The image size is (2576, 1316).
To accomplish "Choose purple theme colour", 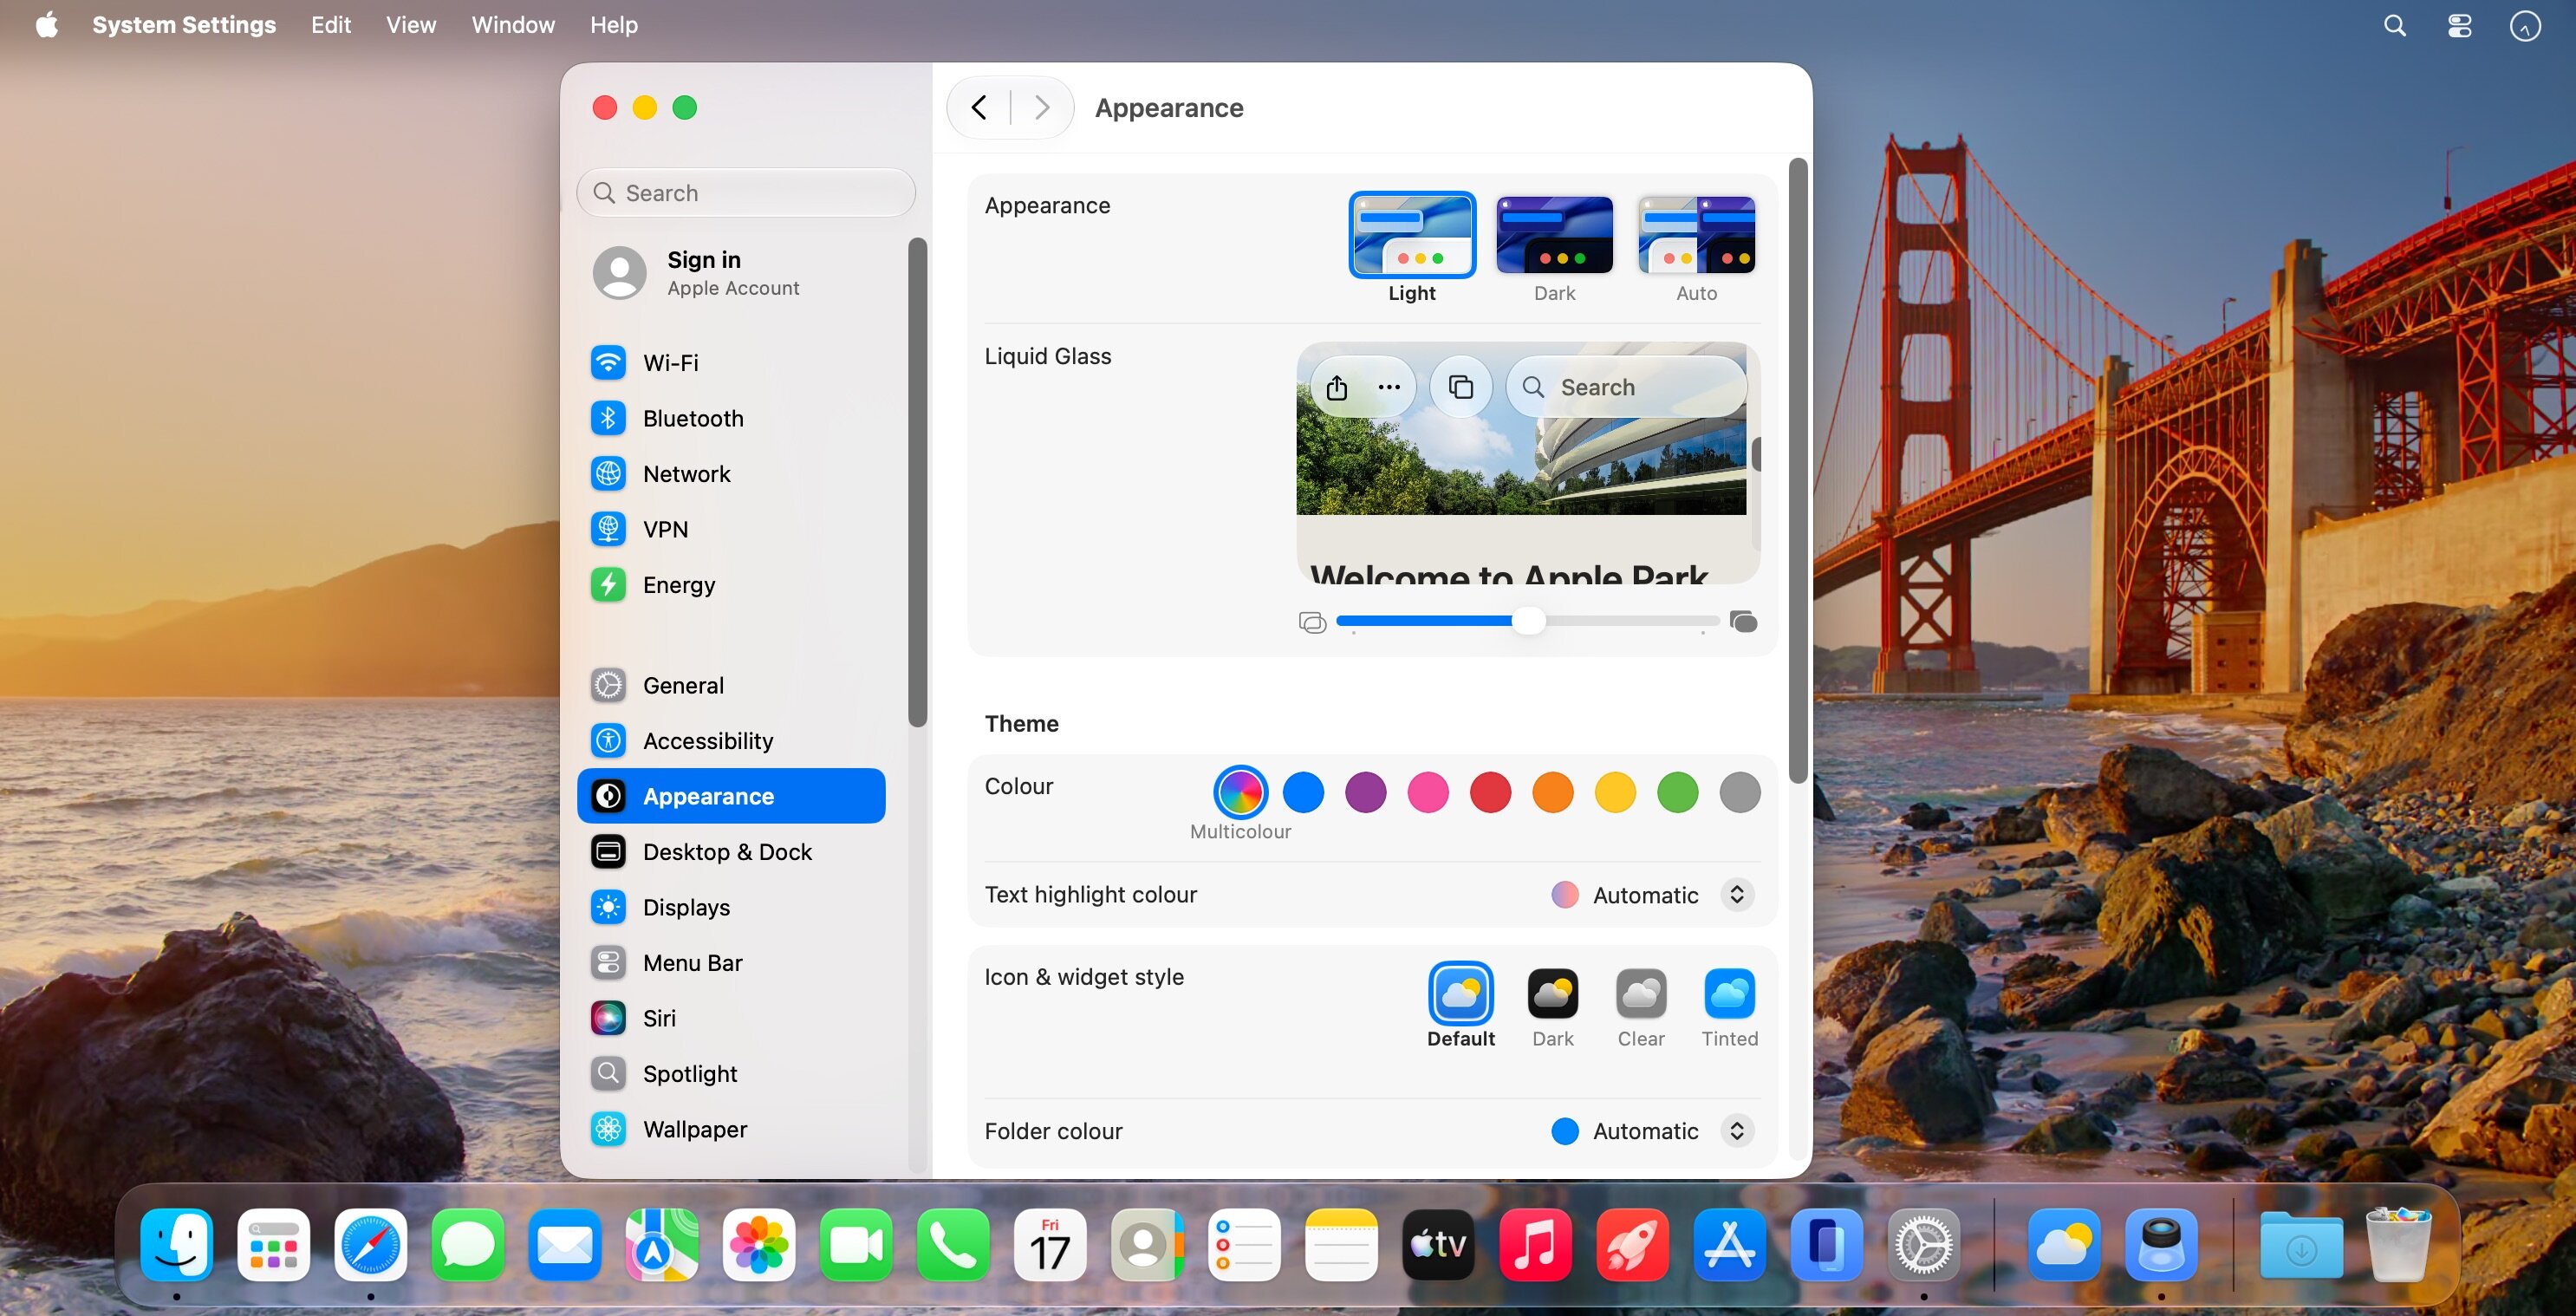I will 1365,792.
